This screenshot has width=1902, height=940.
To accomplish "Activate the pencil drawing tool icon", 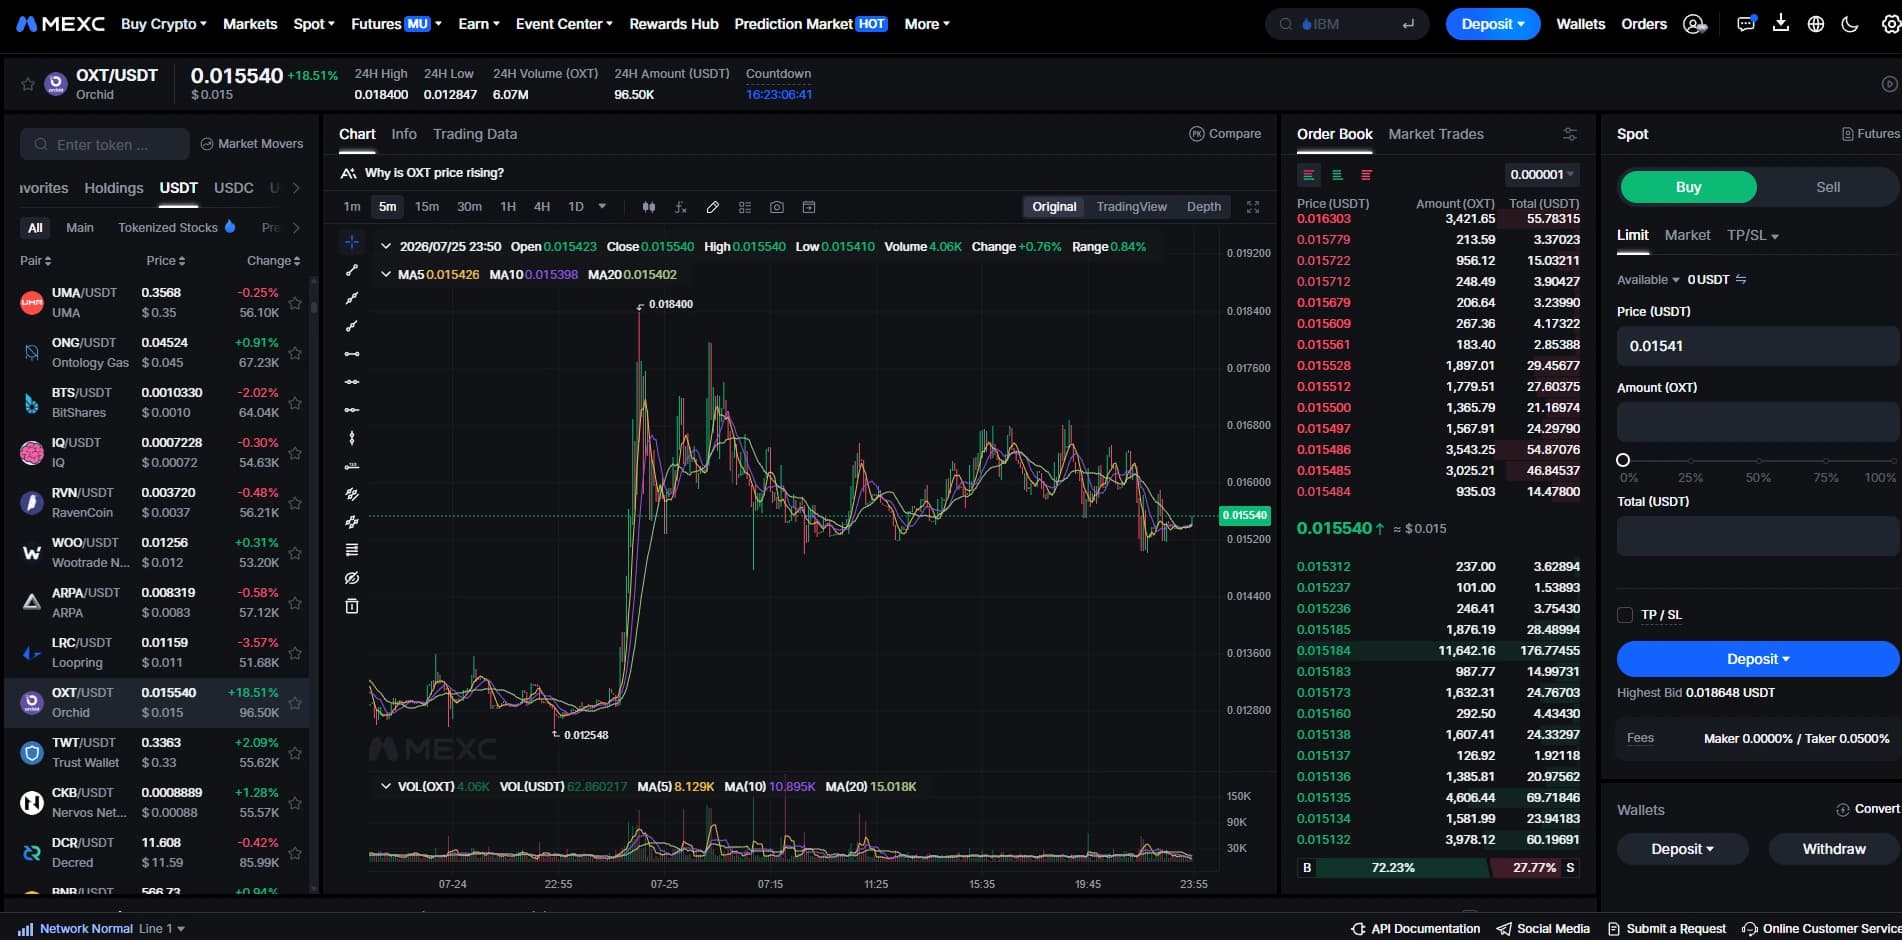I will 712,207.
